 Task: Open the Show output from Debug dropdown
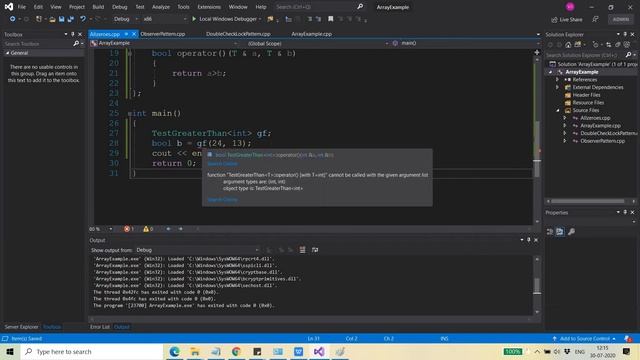tap(198, 250)
